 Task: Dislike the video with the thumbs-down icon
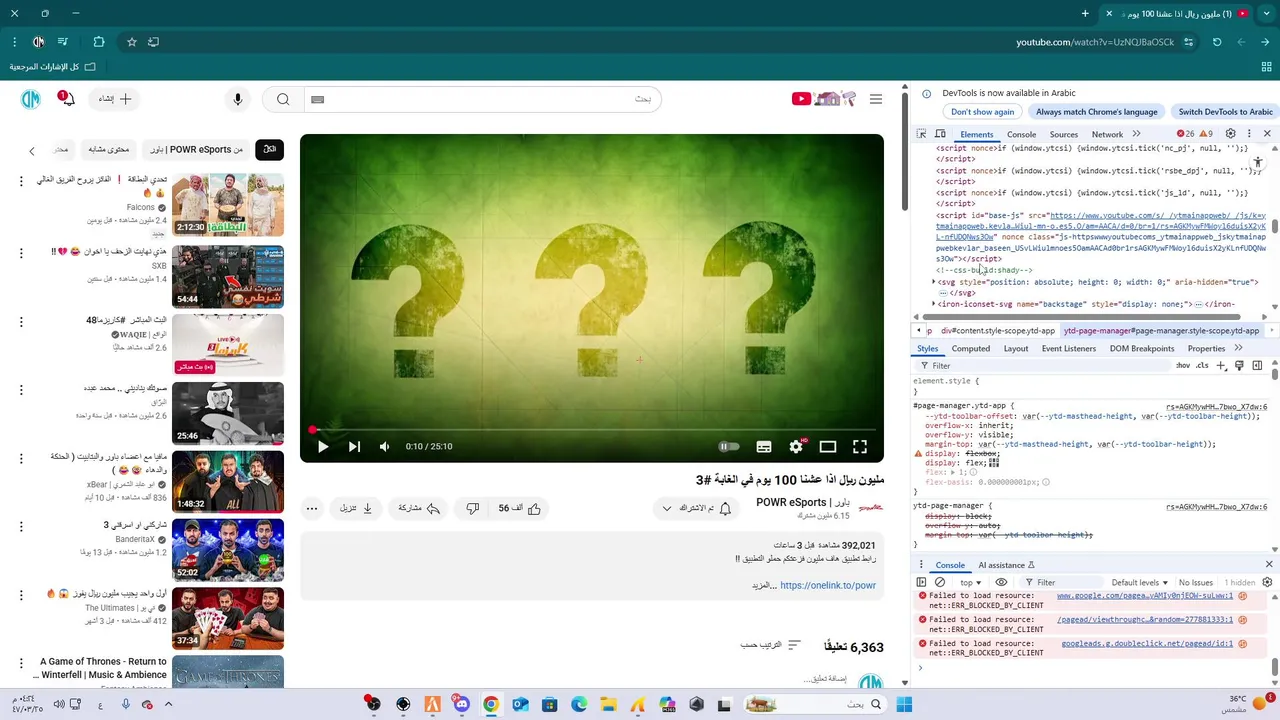473,508
